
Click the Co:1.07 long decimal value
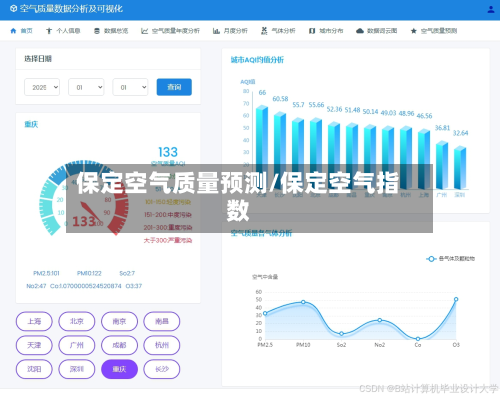[86, 286]
